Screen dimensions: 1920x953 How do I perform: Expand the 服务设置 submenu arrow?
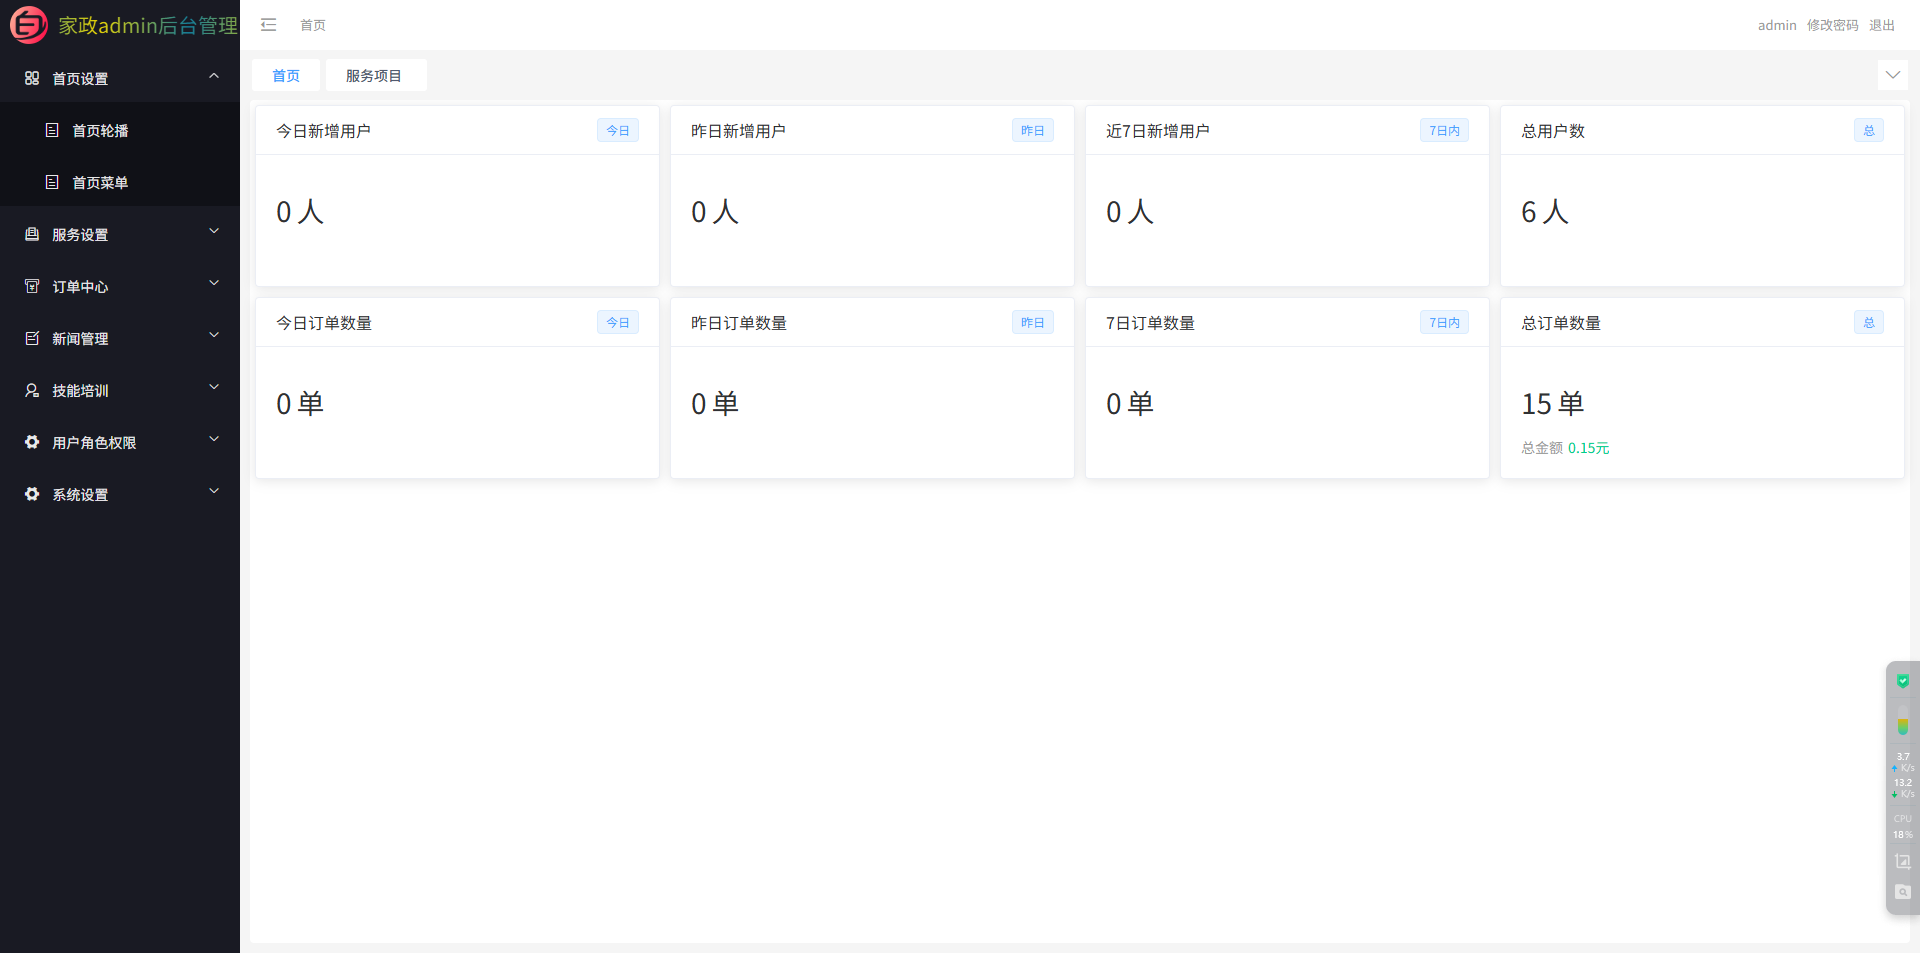213,232
